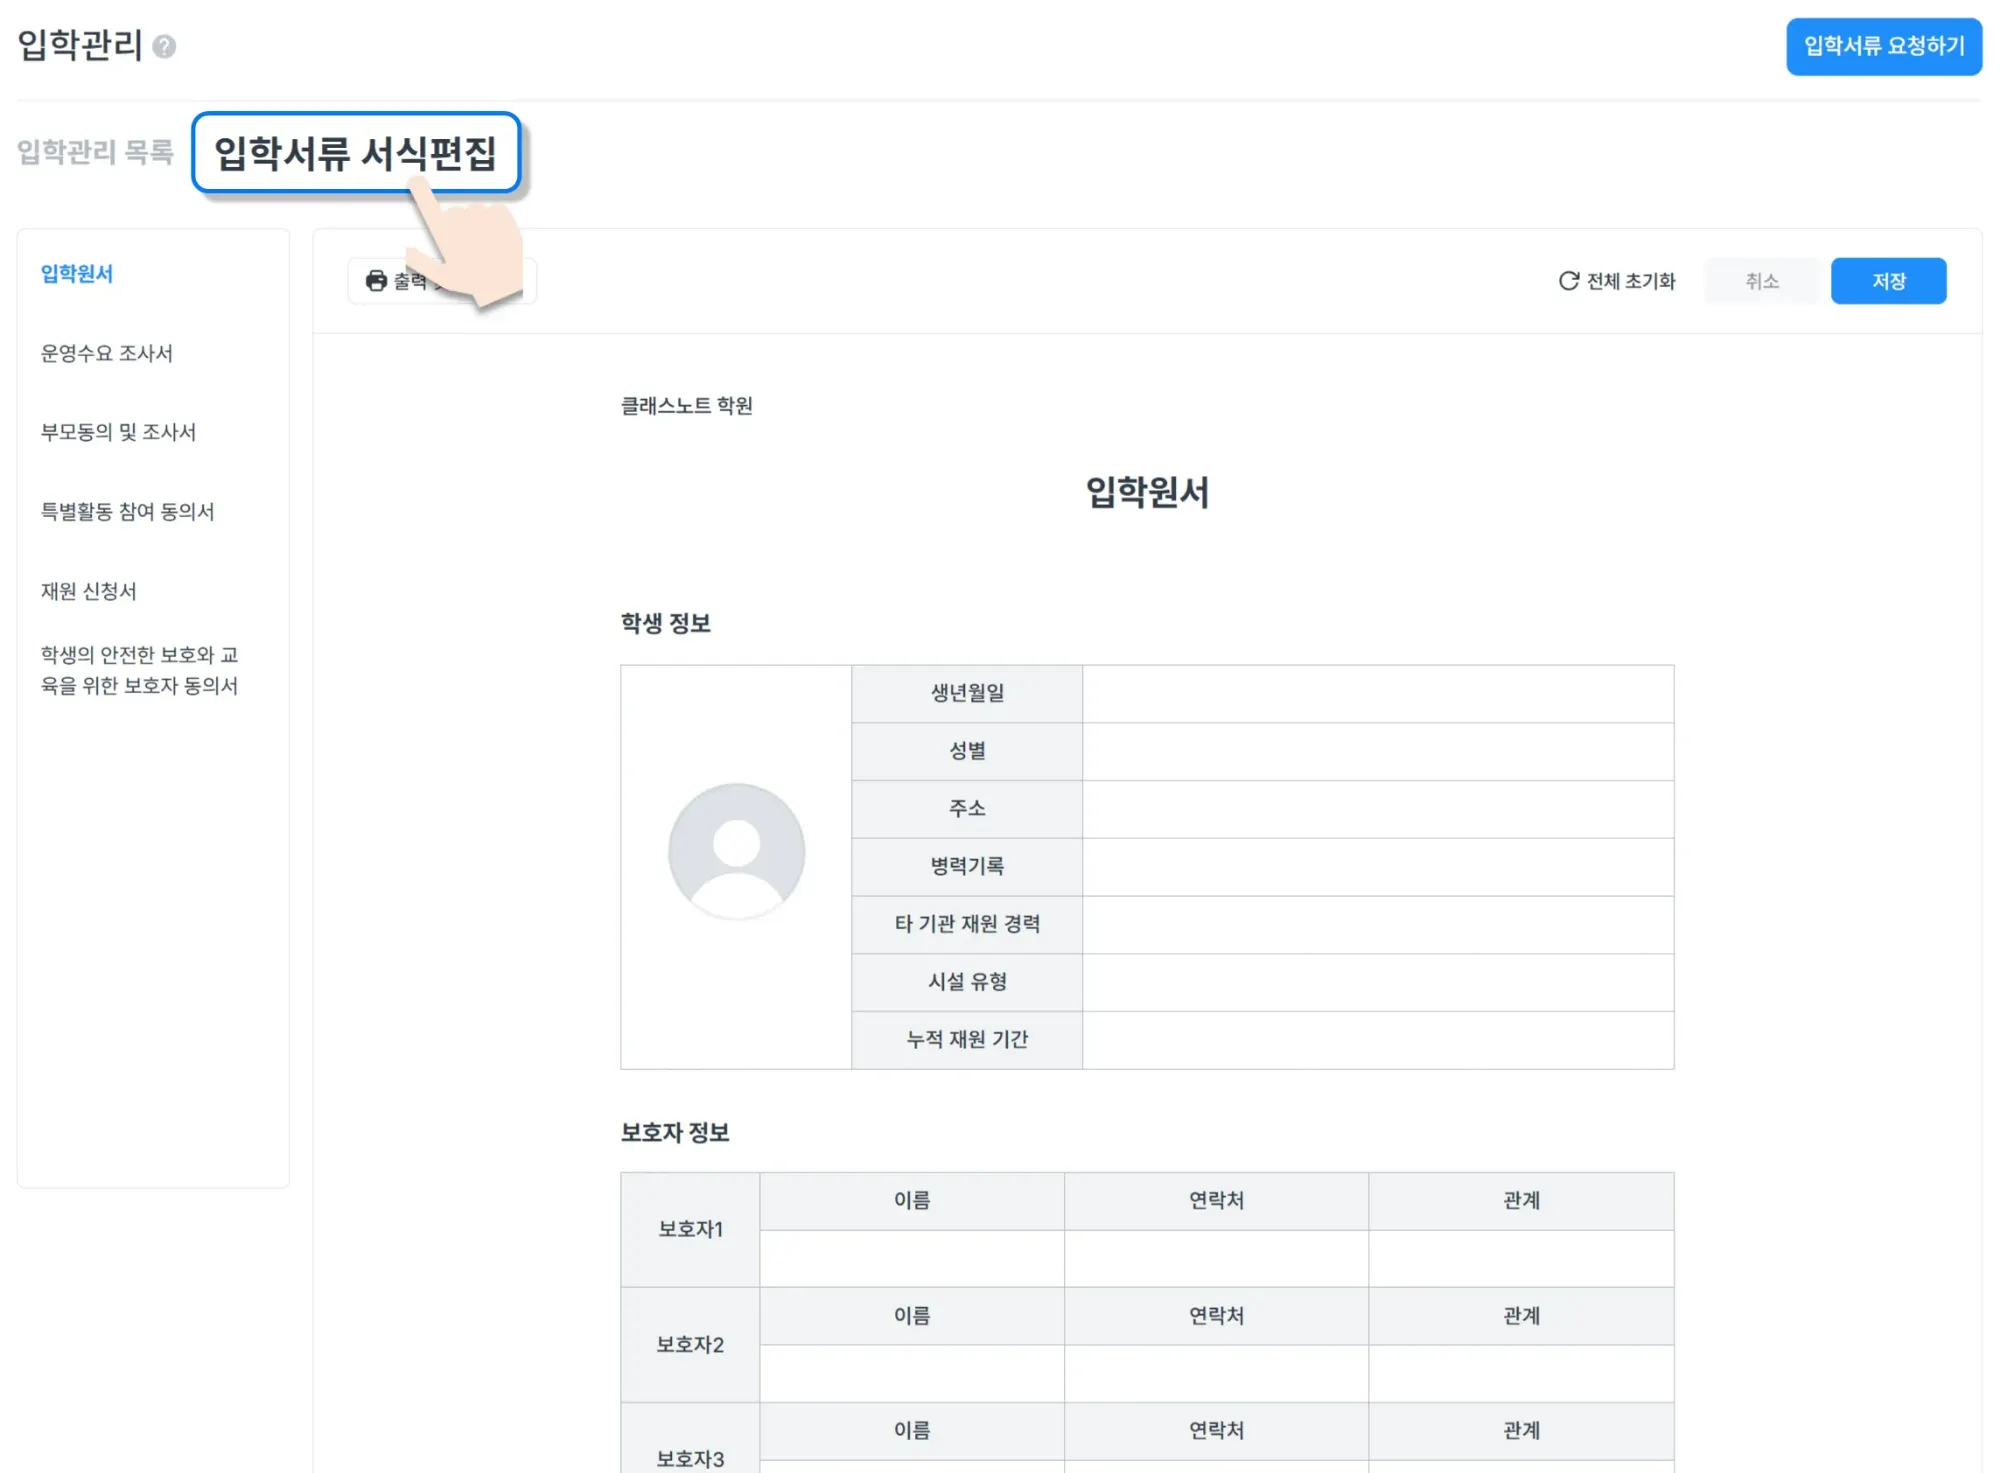Click the refresh icon next to 전체 초기화
The height and width of the screenshot is (1473, 2000).
point(1568,281)
